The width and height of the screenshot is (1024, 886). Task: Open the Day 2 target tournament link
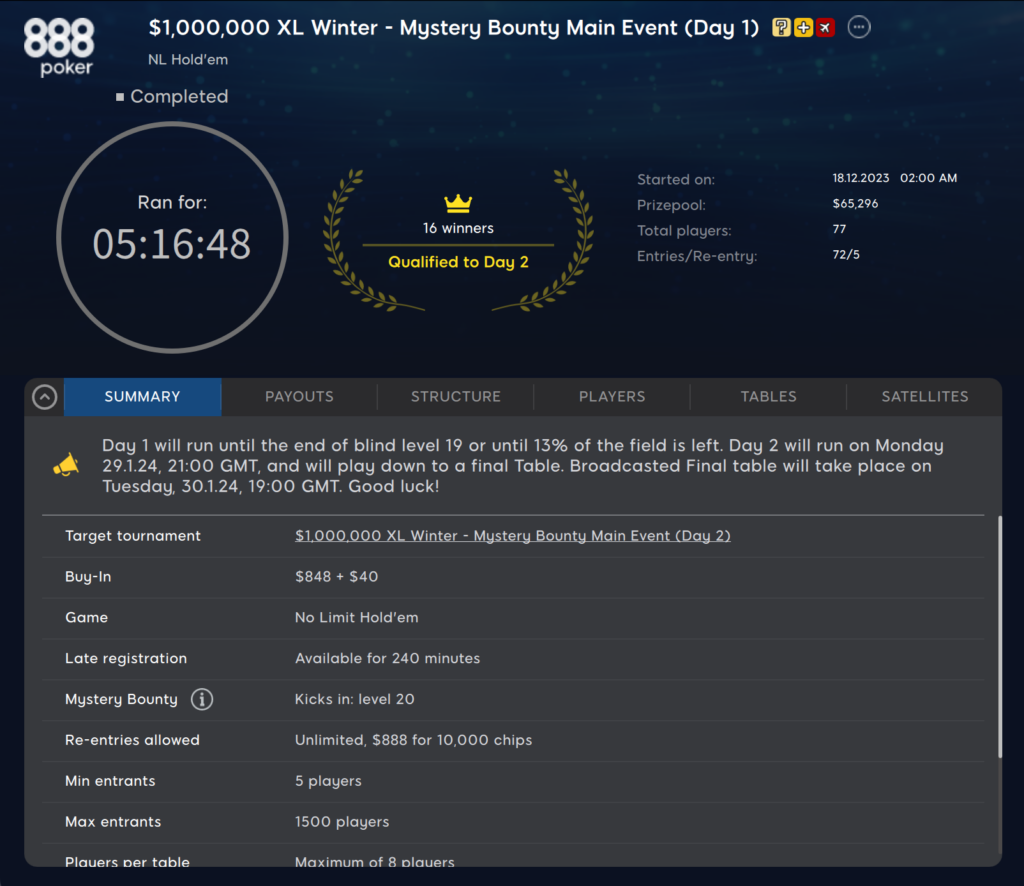(512, 536)
